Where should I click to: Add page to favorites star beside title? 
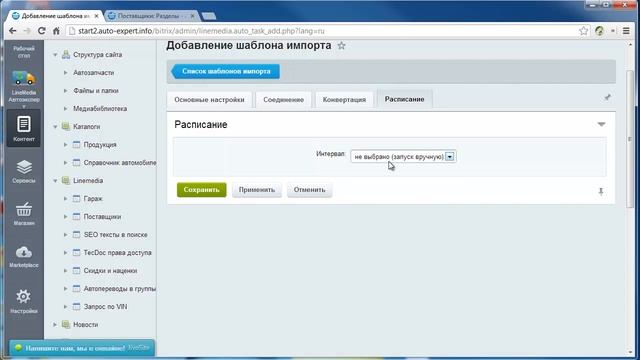(x=342, y=46)
